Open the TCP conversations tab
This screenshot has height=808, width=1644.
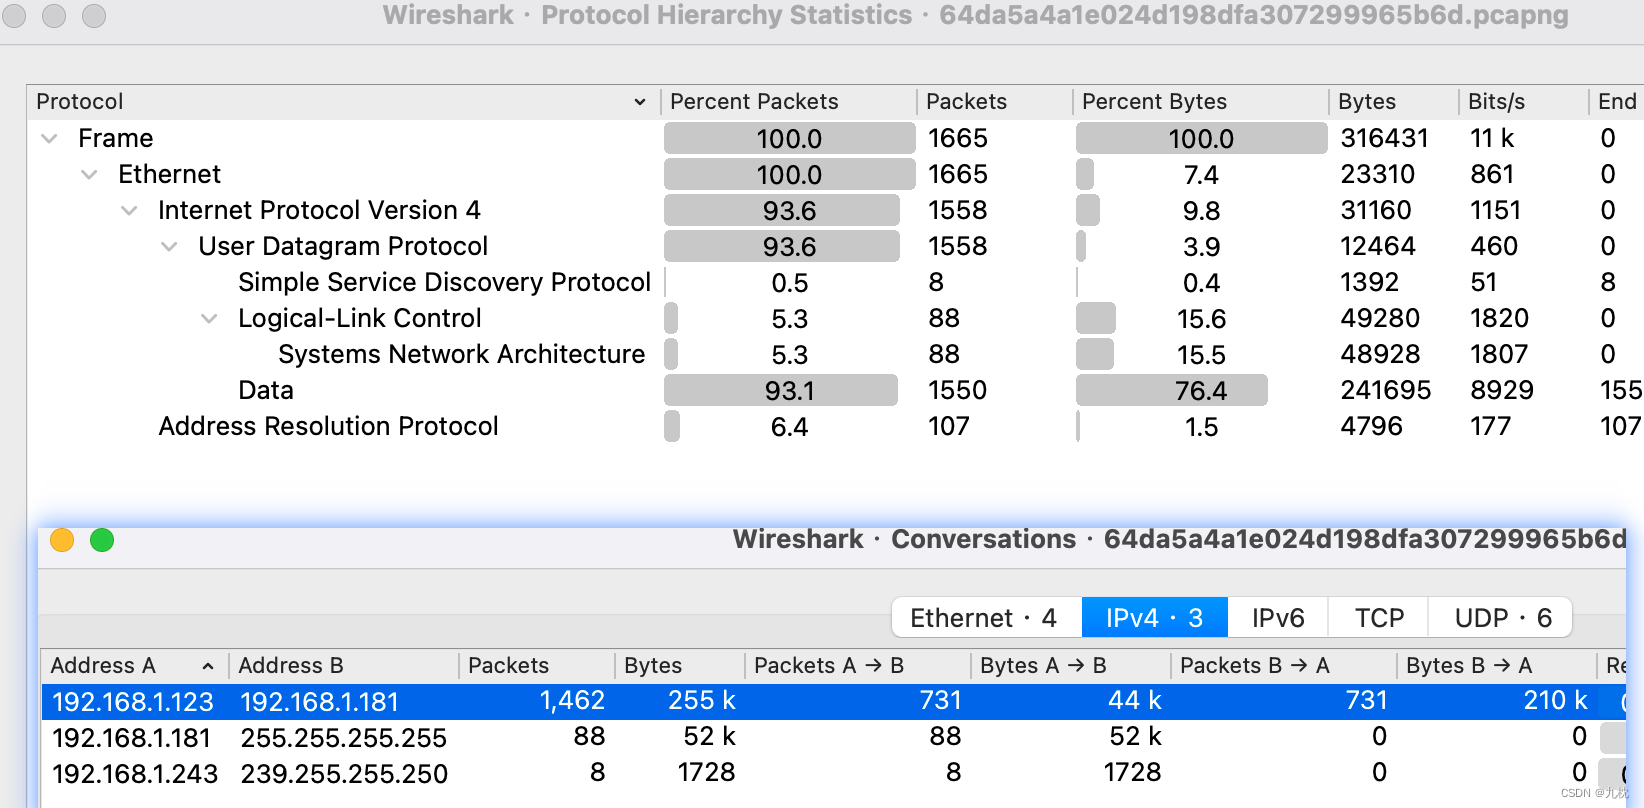(1379, 618)
